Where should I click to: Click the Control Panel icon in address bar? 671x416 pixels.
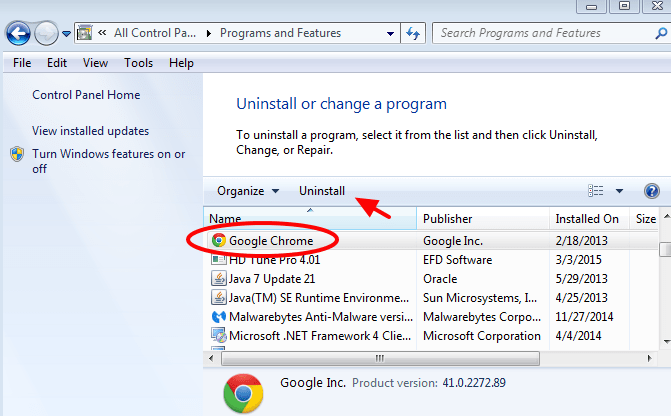(84, 33)
